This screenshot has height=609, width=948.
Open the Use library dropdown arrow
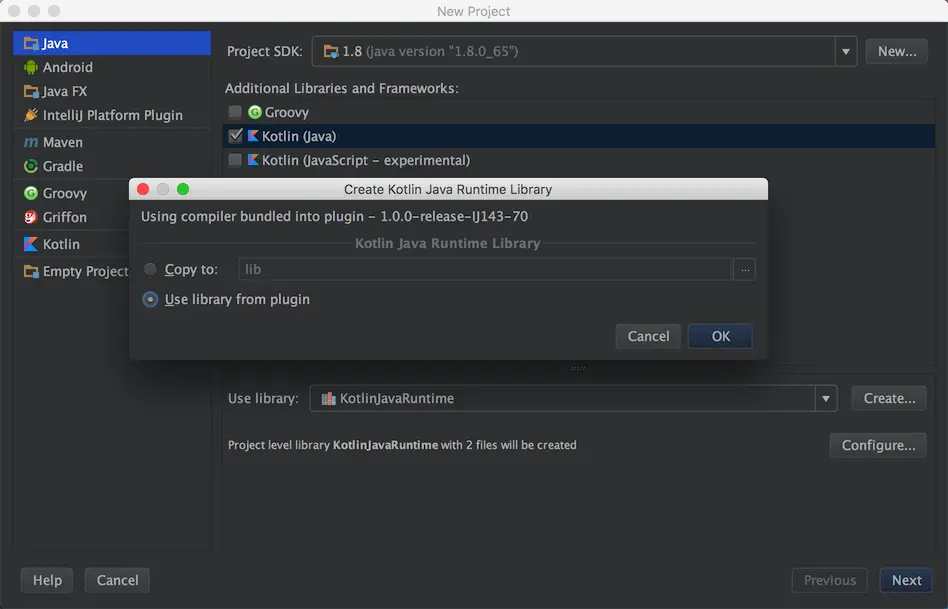[826, 399]
